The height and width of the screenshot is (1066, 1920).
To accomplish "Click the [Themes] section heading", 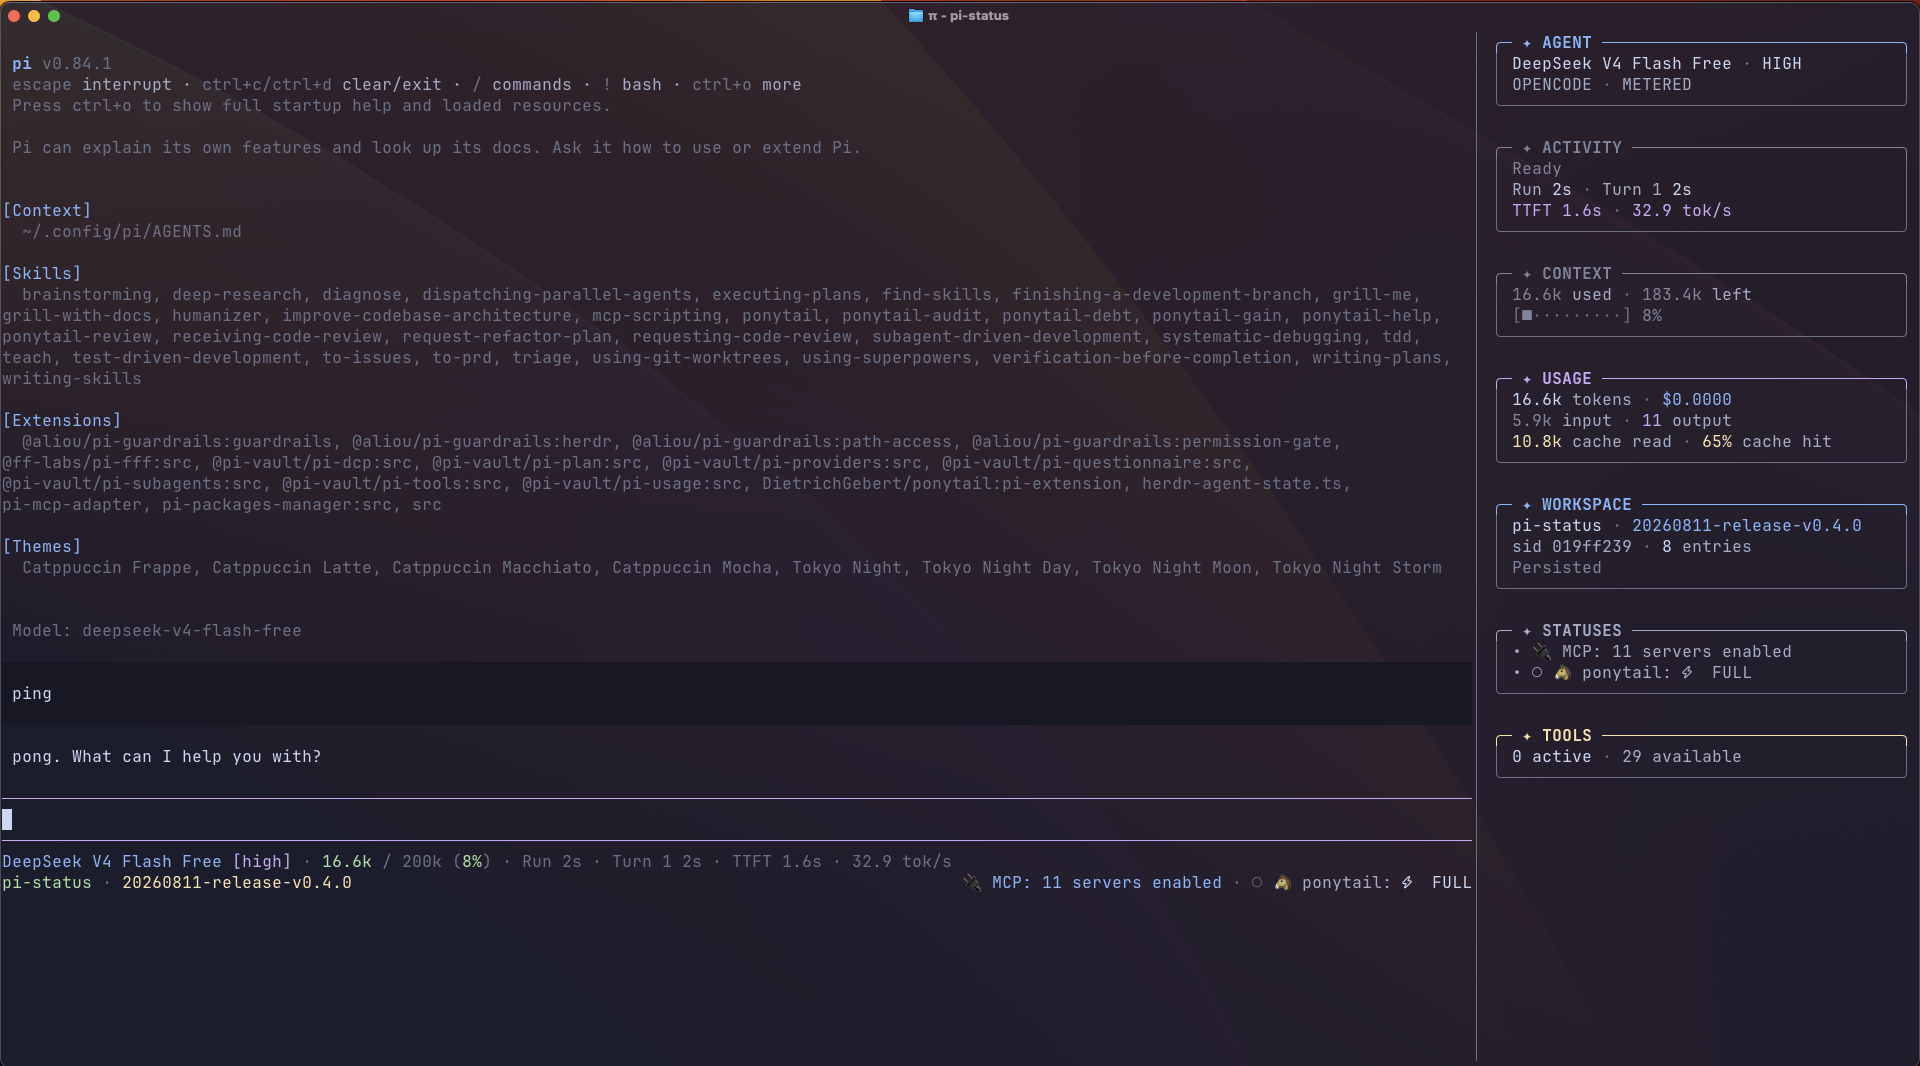I will pyautogui.click(x=42, y=547).
